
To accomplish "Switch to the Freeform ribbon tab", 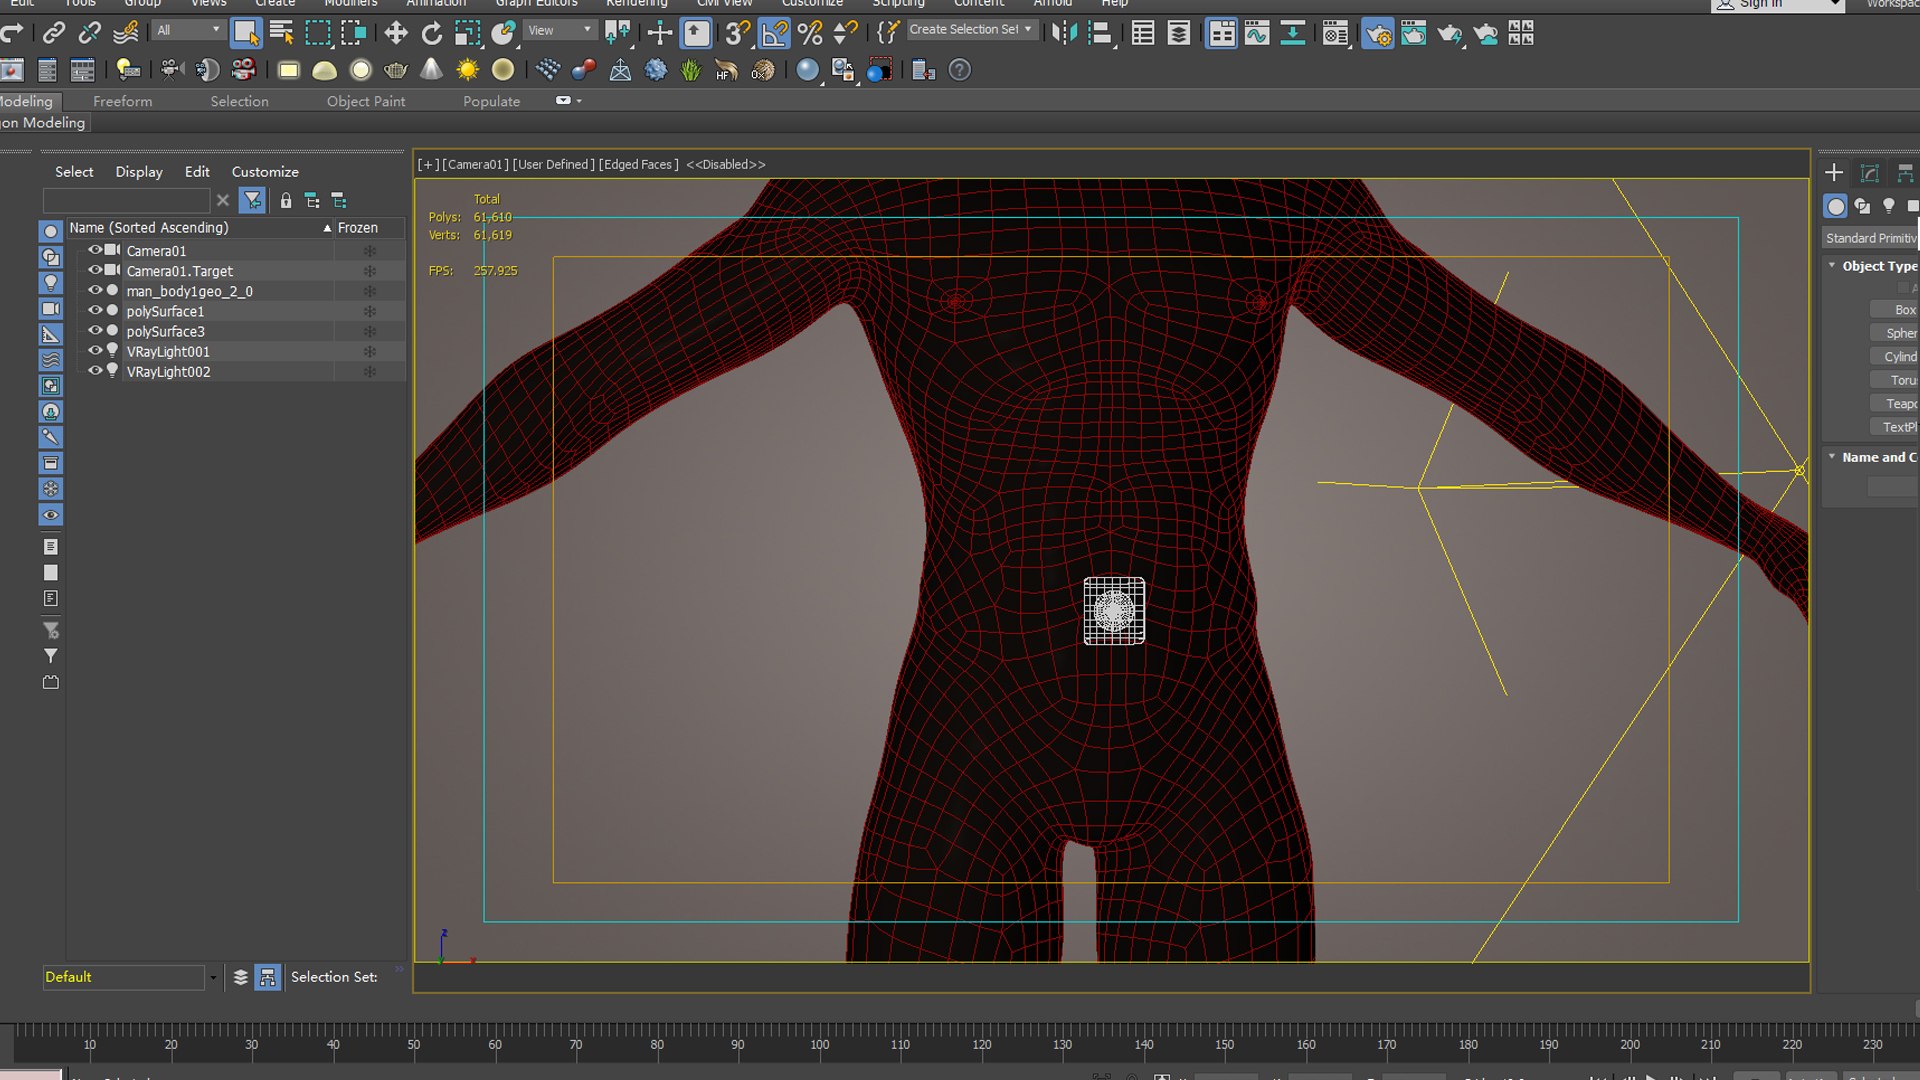I will pyautogui.click(x=122, y=101).
